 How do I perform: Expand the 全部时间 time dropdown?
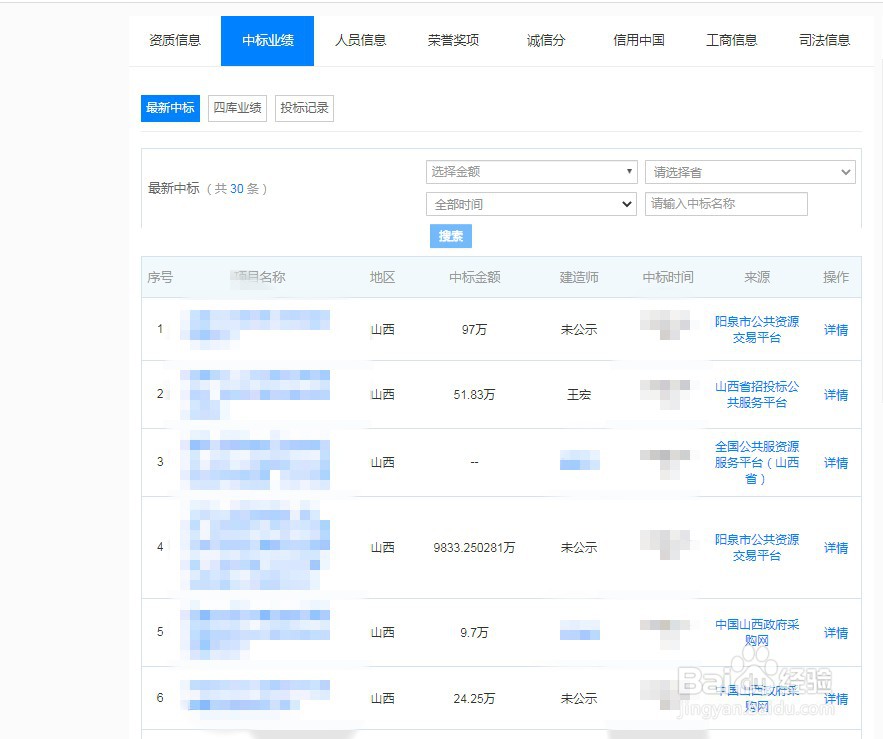(x=532, y=204)
